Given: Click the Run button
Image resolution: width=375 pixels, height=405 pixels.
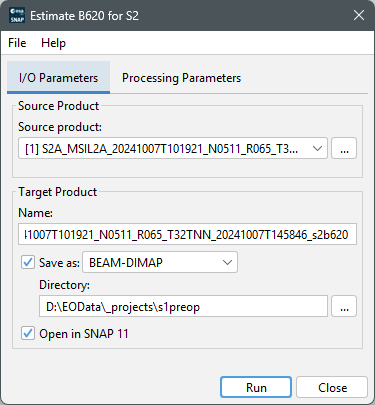Looking at the screenshot, I should pos(256,387).
